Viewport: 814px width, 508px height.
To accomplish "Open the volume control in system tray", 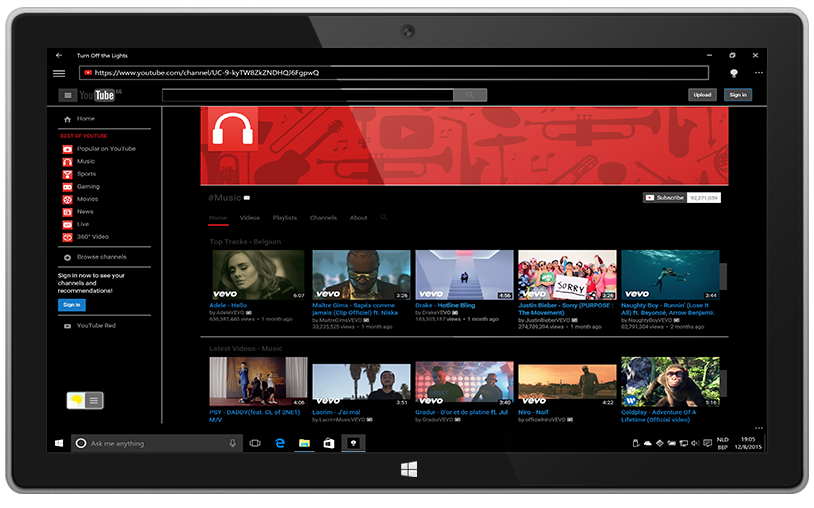I will pos(695,443).
